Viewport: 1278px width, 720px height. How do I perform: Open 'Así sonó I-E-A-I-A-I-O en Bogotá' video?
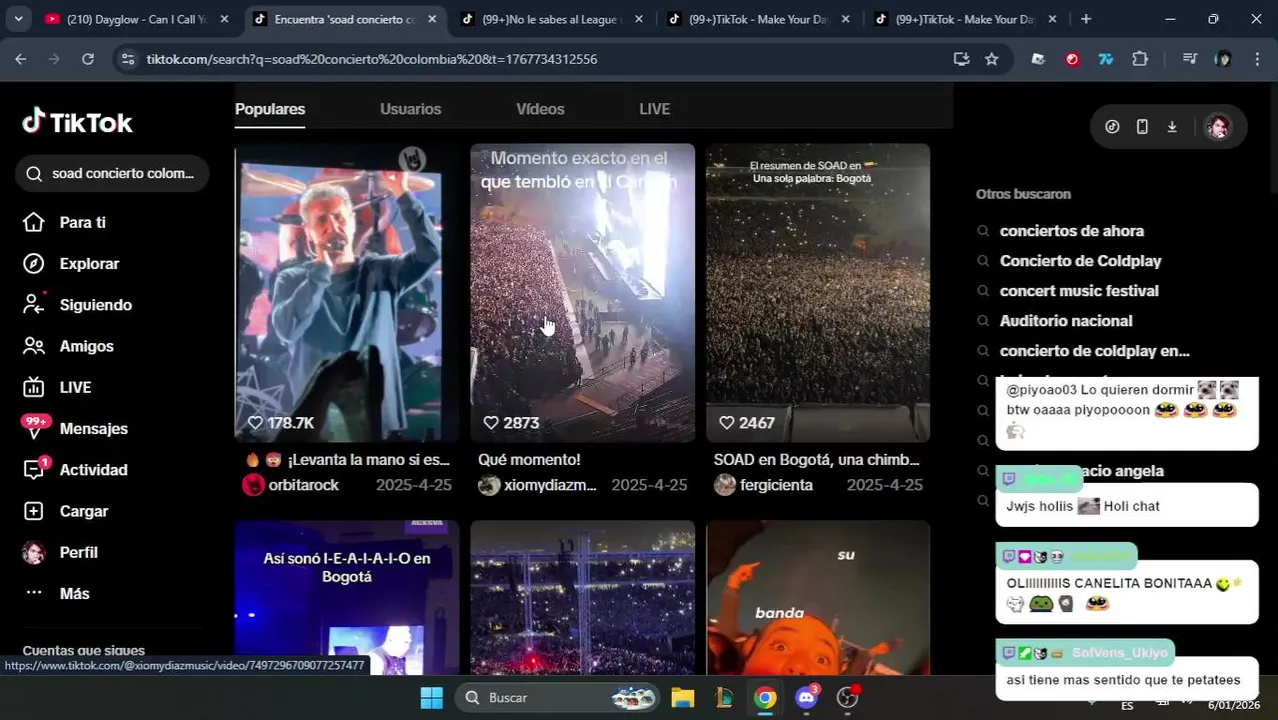tap(347, 597)
